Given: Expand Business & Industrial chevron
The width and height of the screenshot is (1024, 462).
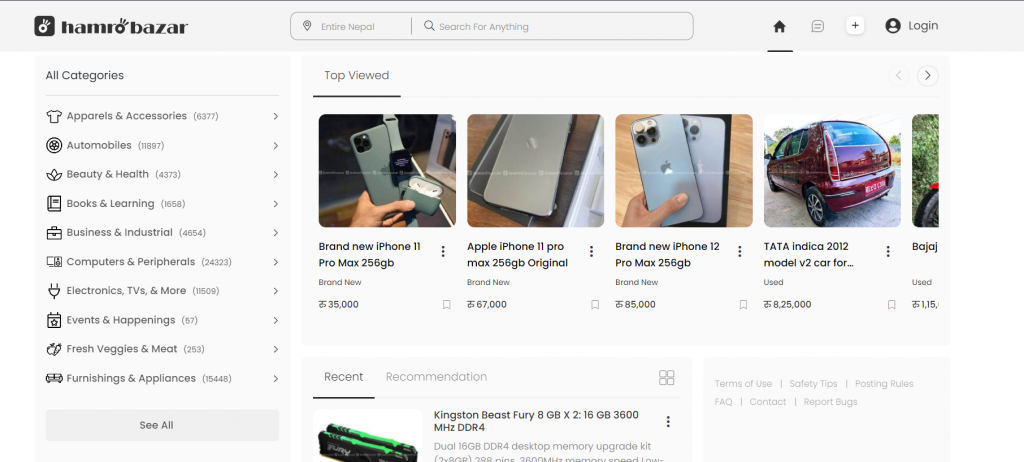Looking at the screenshot, I should click(276, 233).
